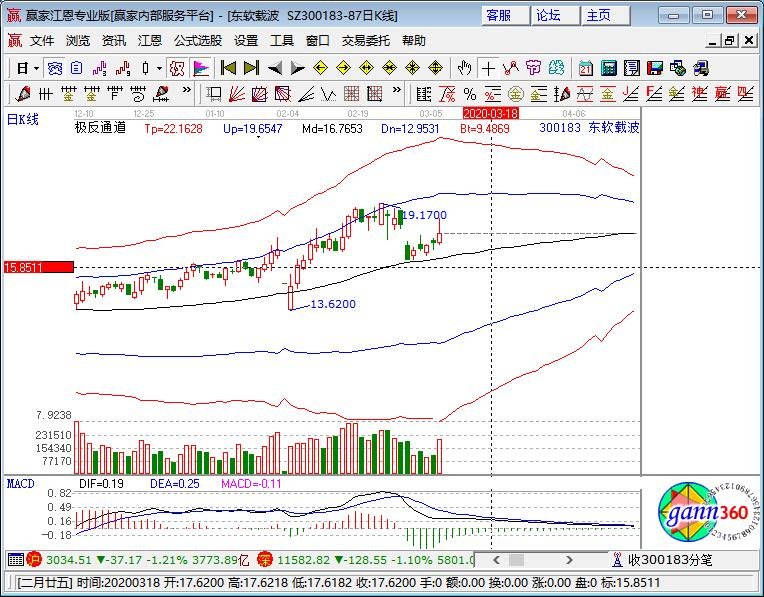
Task: Open the calendar 21 icon
Action: coord(586,68)
